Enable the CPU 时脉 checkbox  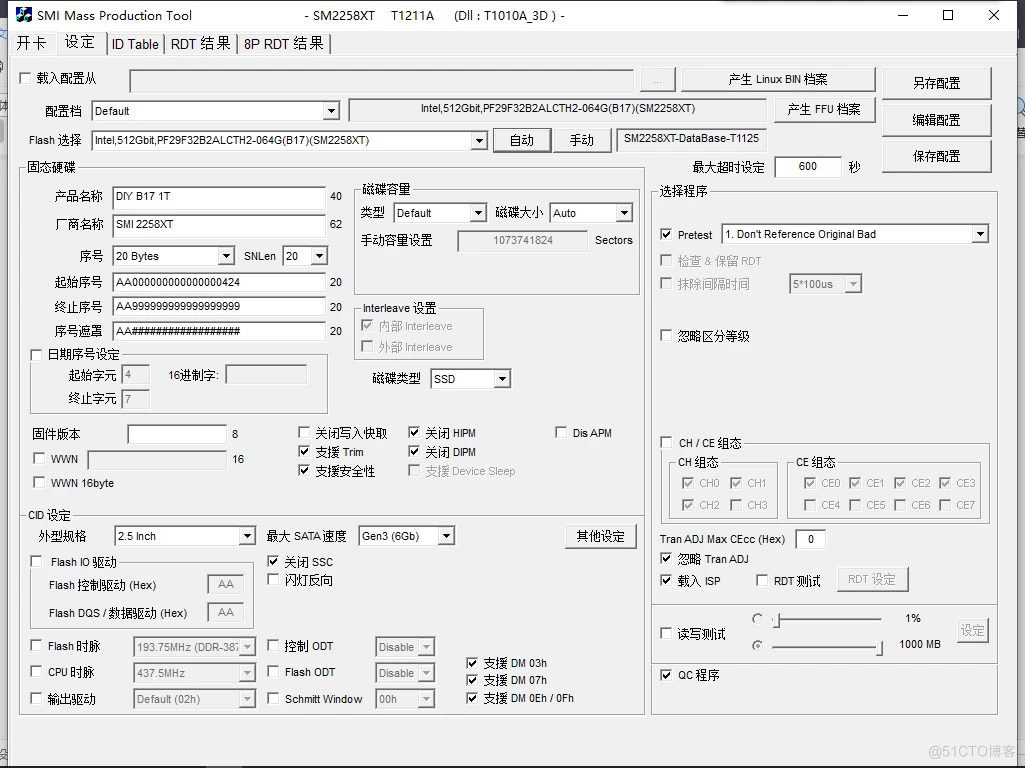37,672
